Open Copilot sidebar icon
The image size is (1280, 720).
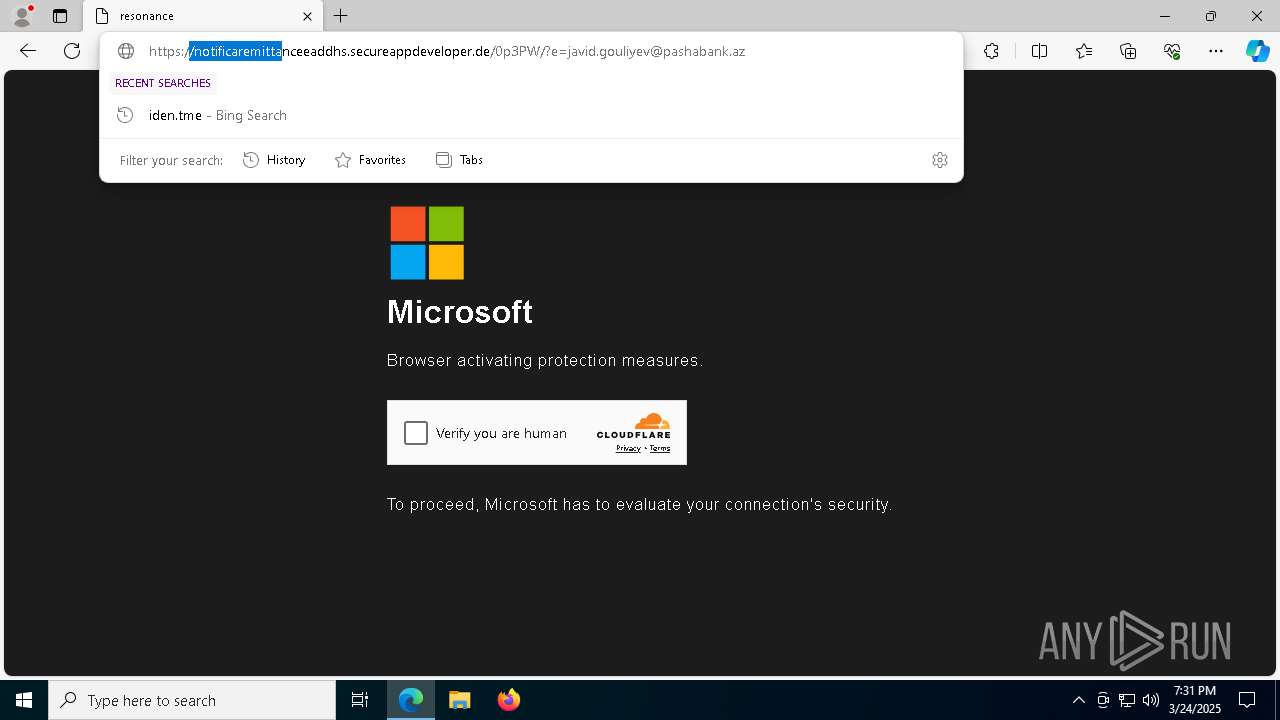pyautogui.click(x=1257, y=51)
